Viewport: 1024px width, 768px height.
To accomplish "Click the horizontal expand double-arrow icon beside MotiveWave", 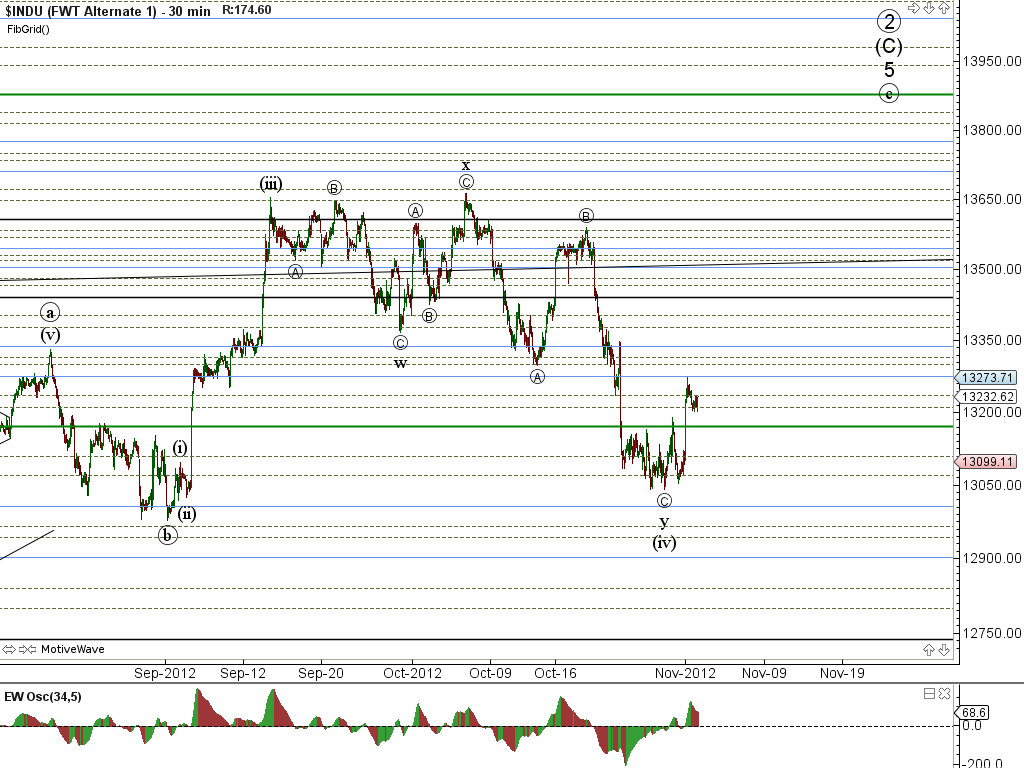I will (x=9, y=649).
